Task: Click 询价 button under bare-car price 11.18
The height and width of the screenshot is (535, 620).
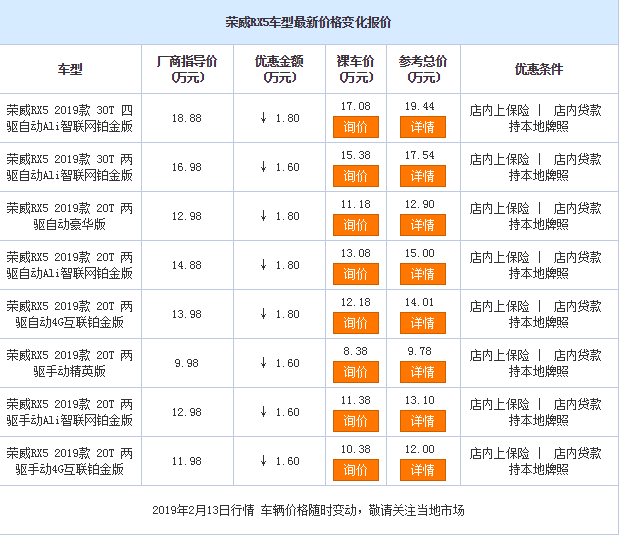Action: tap(356, 225)
